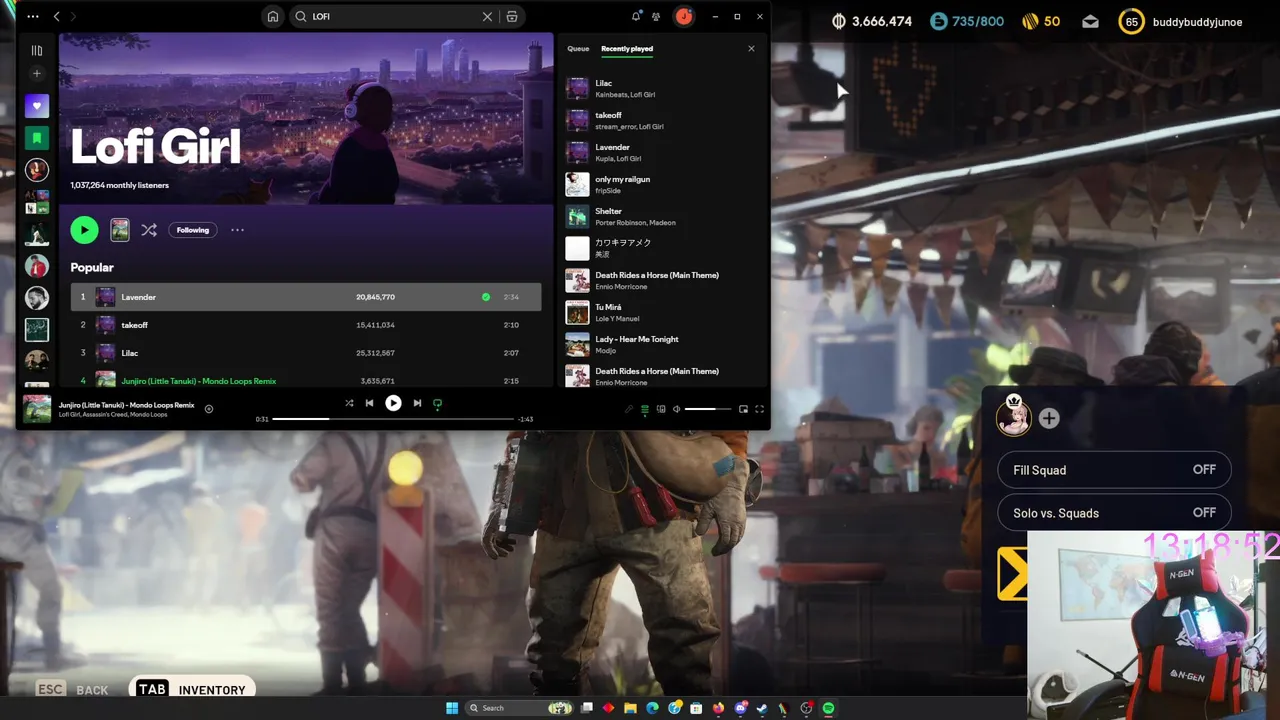This screenshot has height=720, width=1280.
Task: Open only my railgun in Recently played
Action: 660,184
